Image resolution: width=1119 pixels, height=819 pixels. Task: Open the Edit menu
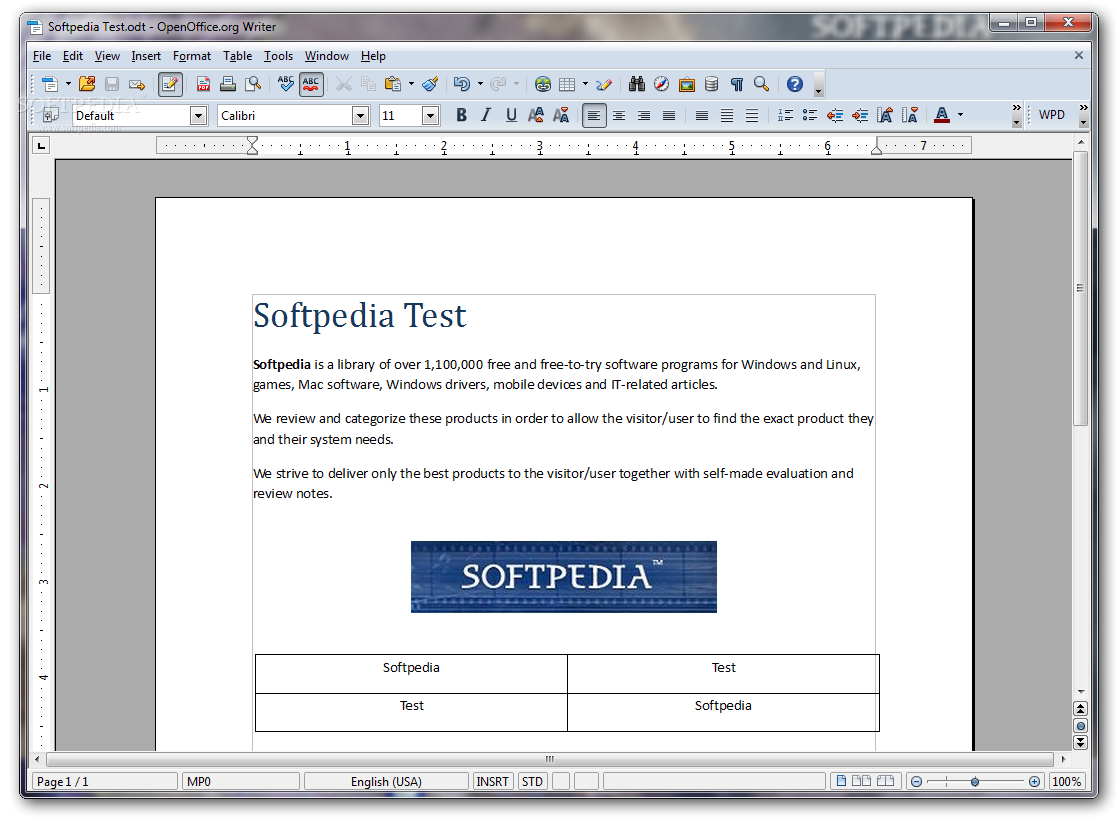tap(73, 56)
